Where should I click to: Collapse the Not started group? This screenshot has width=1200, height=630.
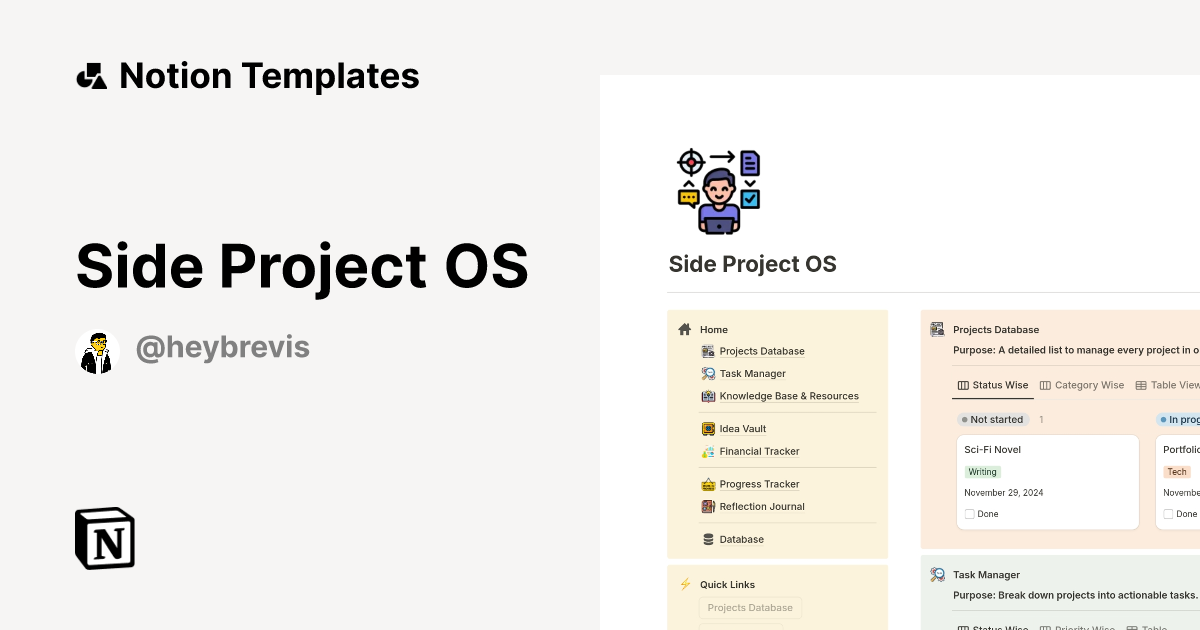coord(993,419)
